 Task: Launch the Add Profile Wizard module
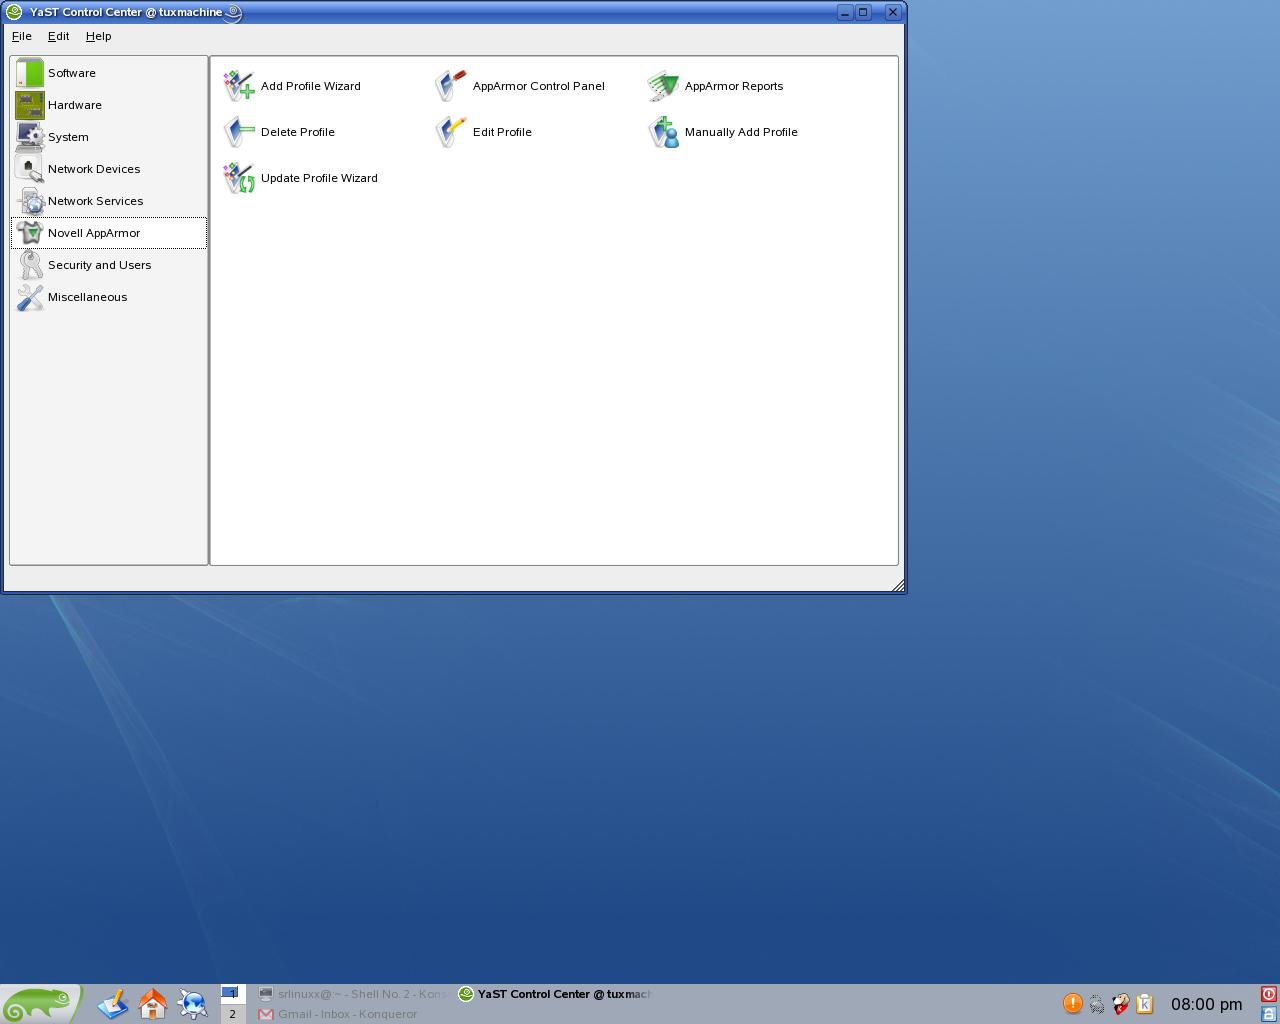(x=292, y=86)
